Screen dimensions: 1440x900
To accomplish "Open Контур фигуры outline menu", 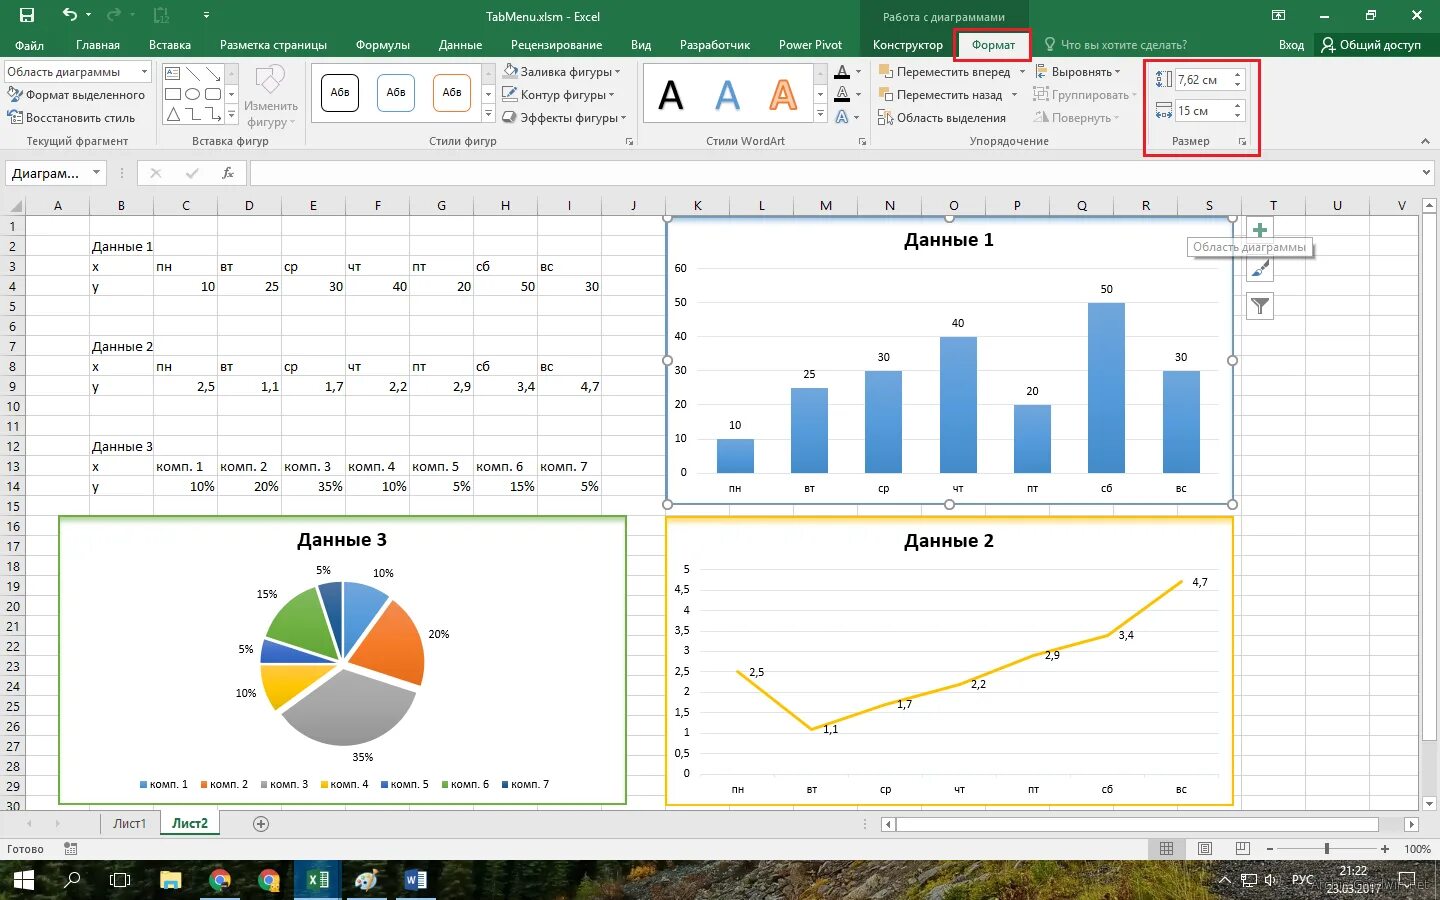I will click(x=558, y=95).
